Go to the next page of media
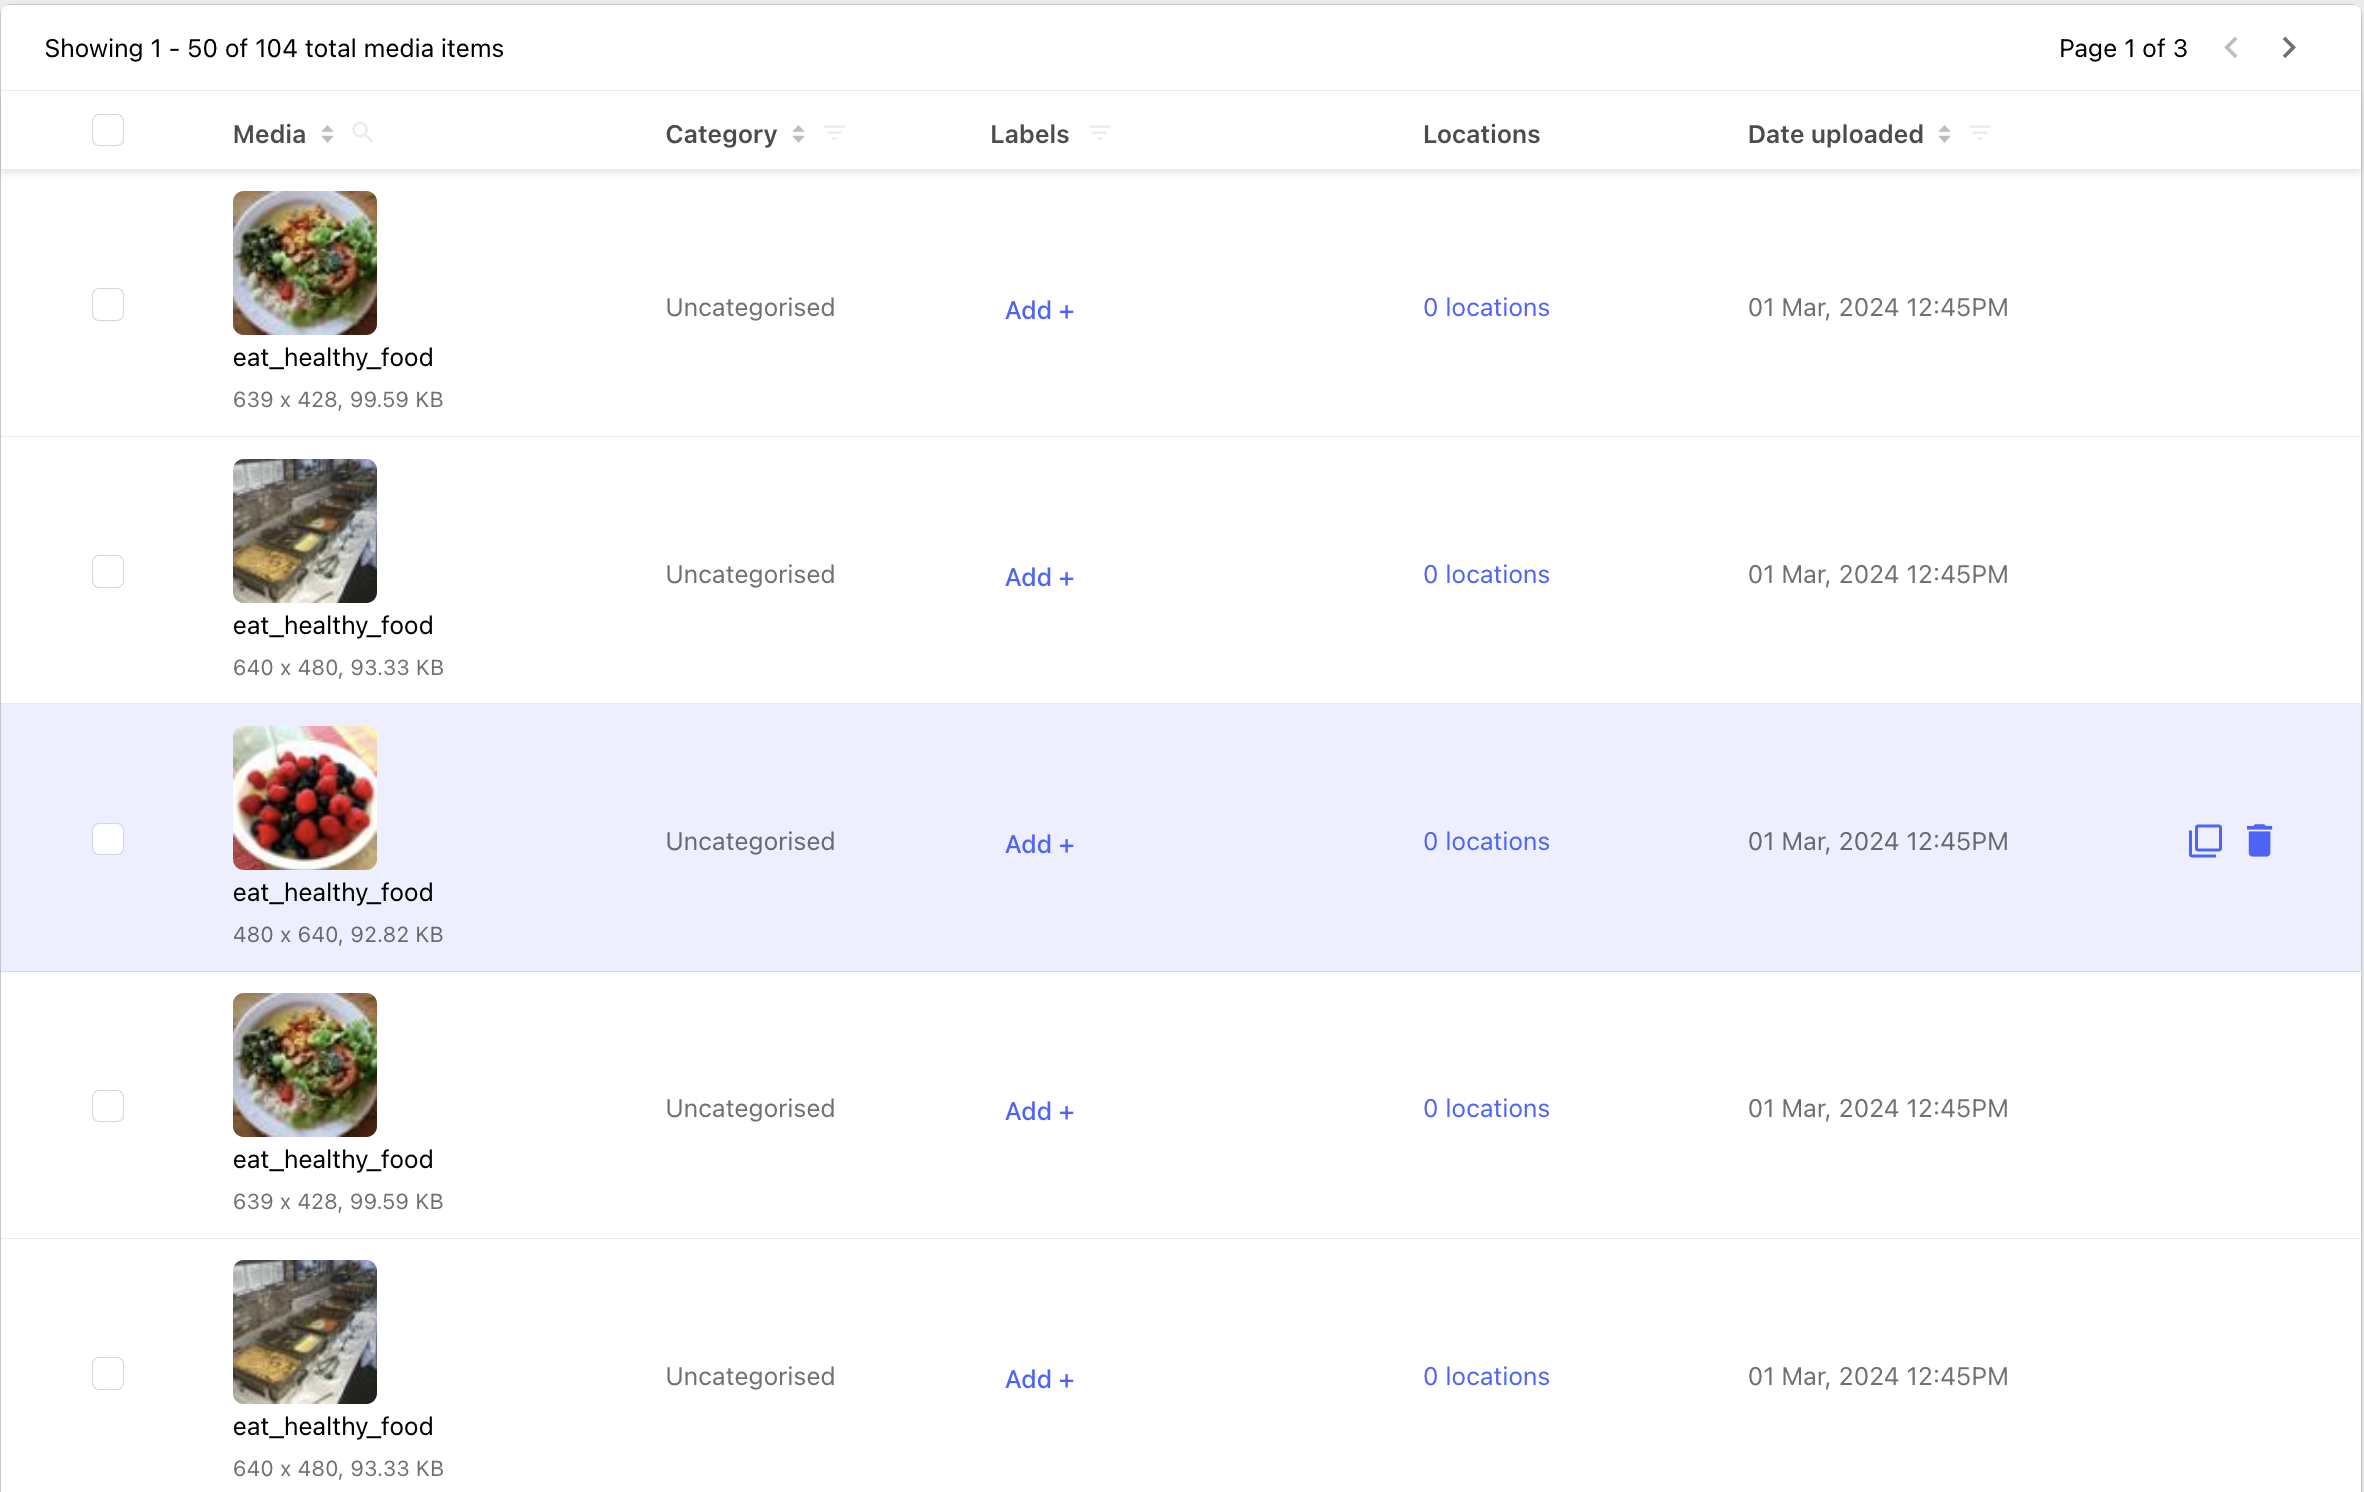Image resolution: width=2364 pixels, height=1492 pixels. (2289, 48)
